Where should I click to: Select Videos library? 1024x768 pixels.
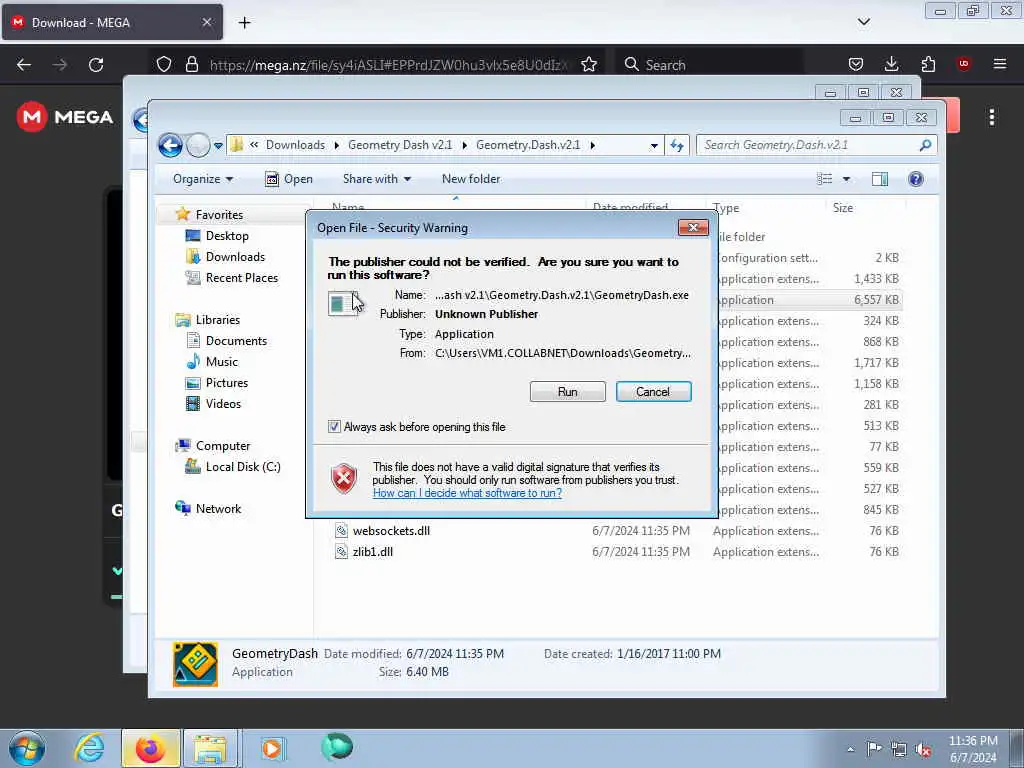223,404
